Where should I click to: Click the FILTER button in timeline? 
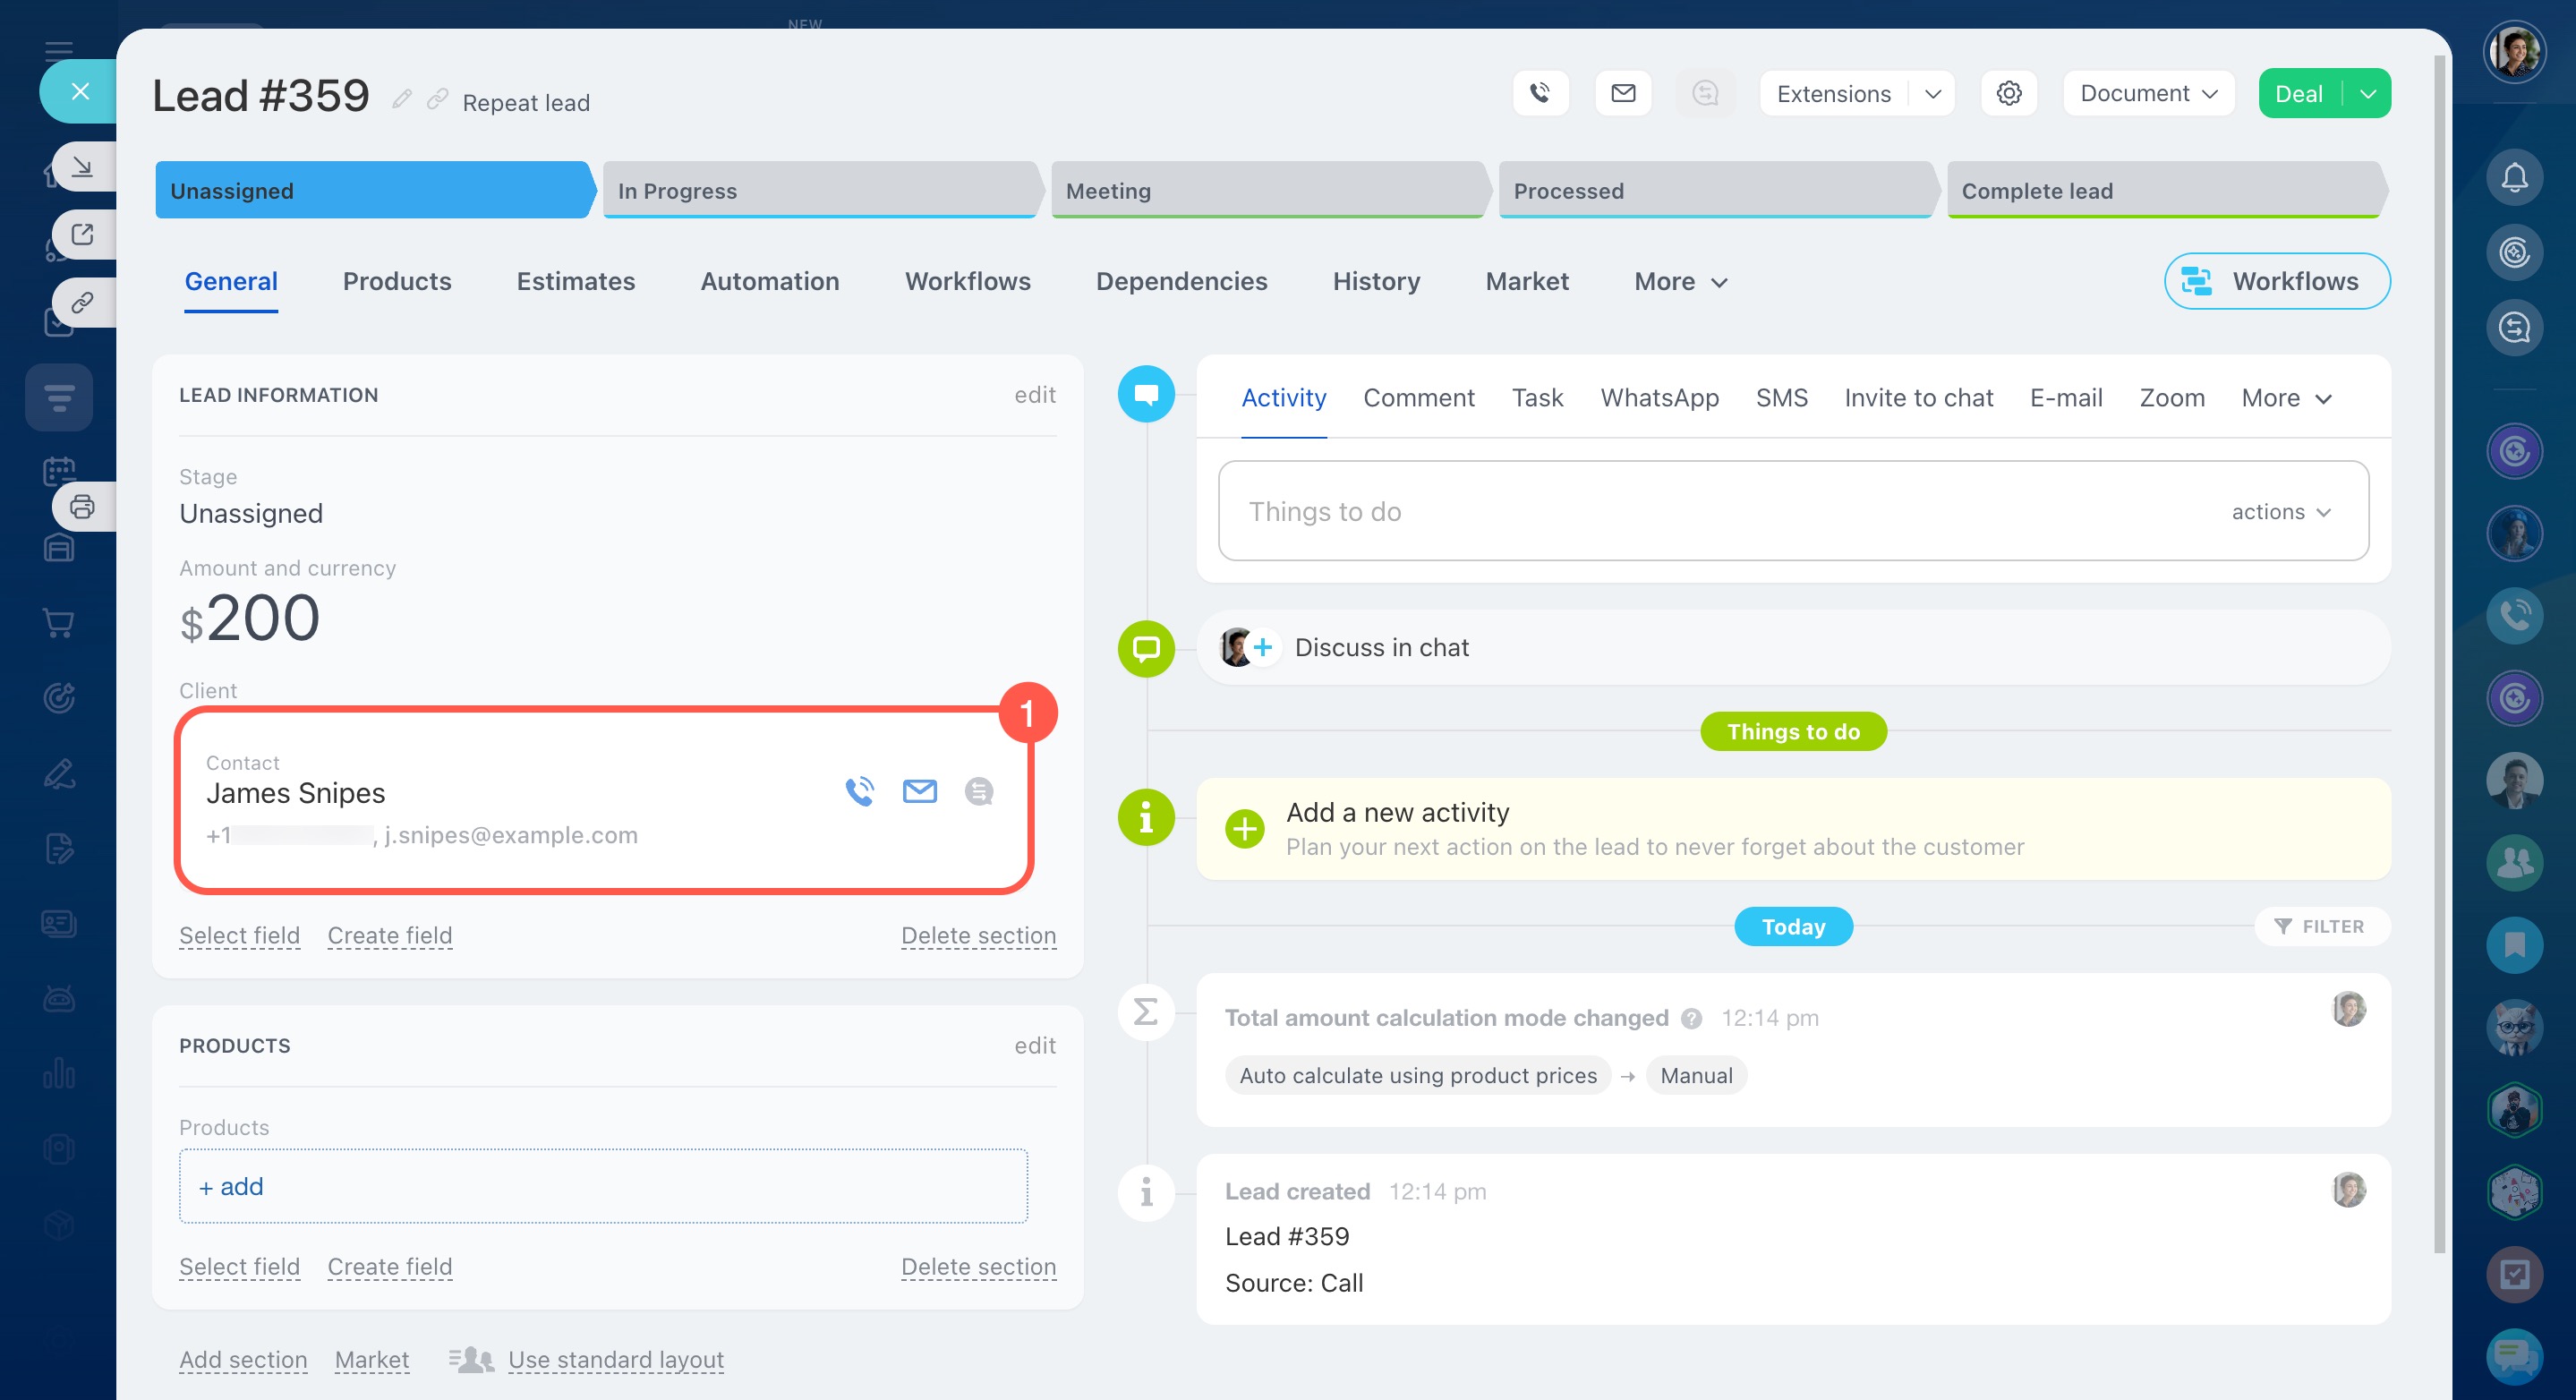2320,926
